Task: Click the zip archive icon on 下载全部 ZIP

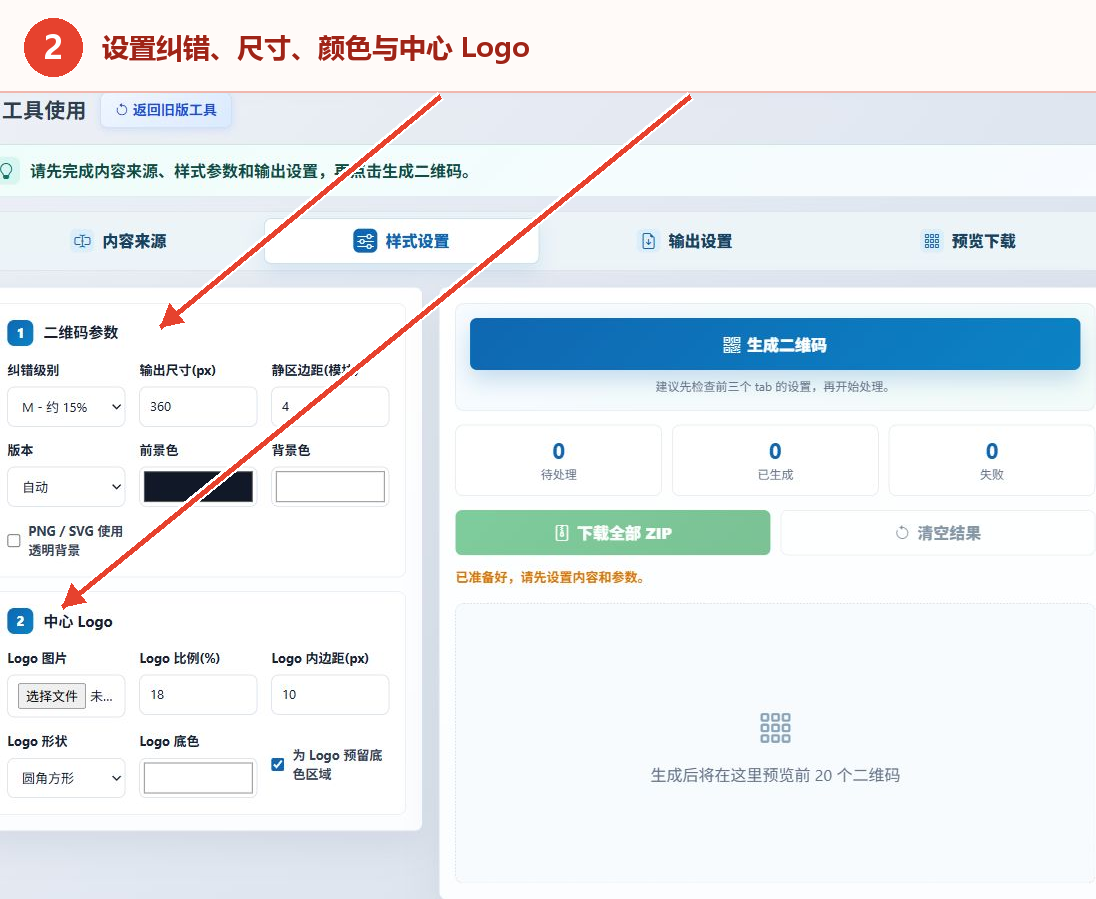Action: pyautogui.click(x=562, y=533)
